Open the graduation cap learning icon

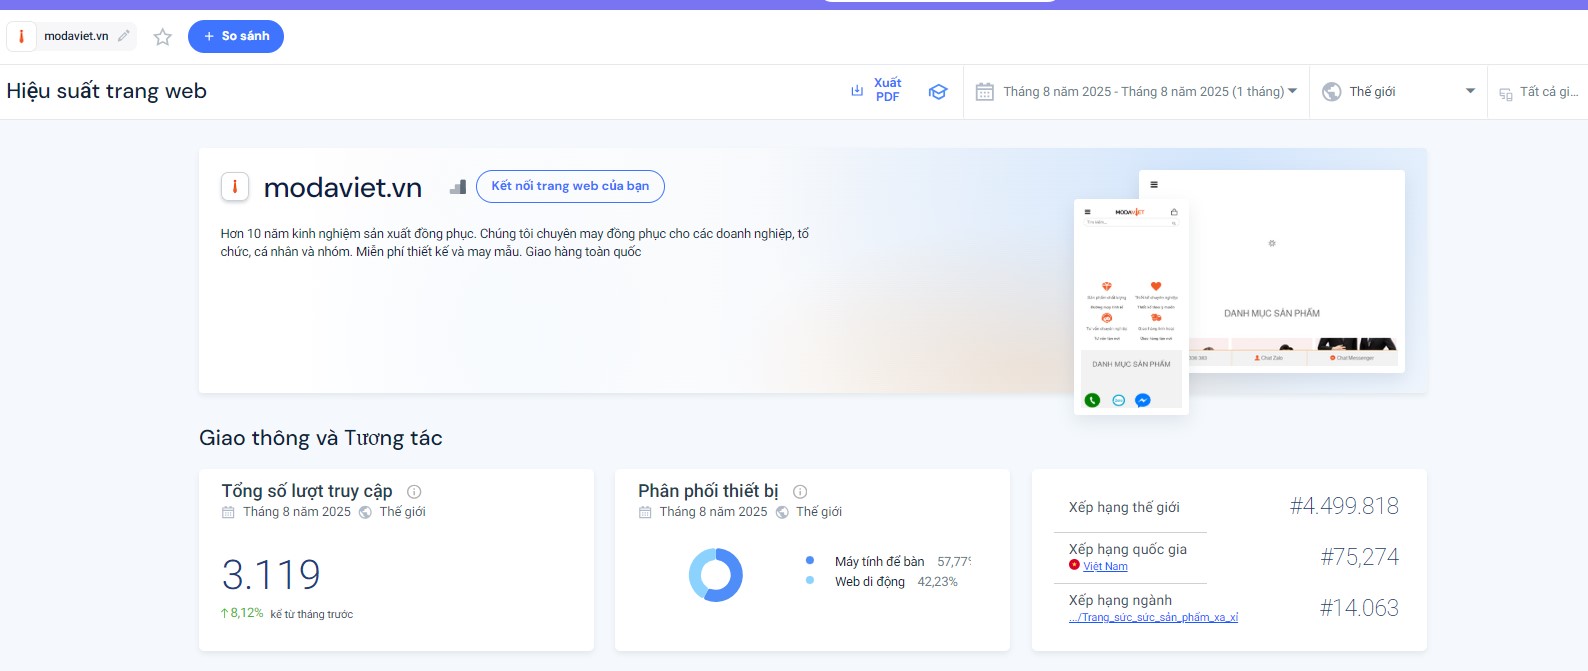point(938,91)
